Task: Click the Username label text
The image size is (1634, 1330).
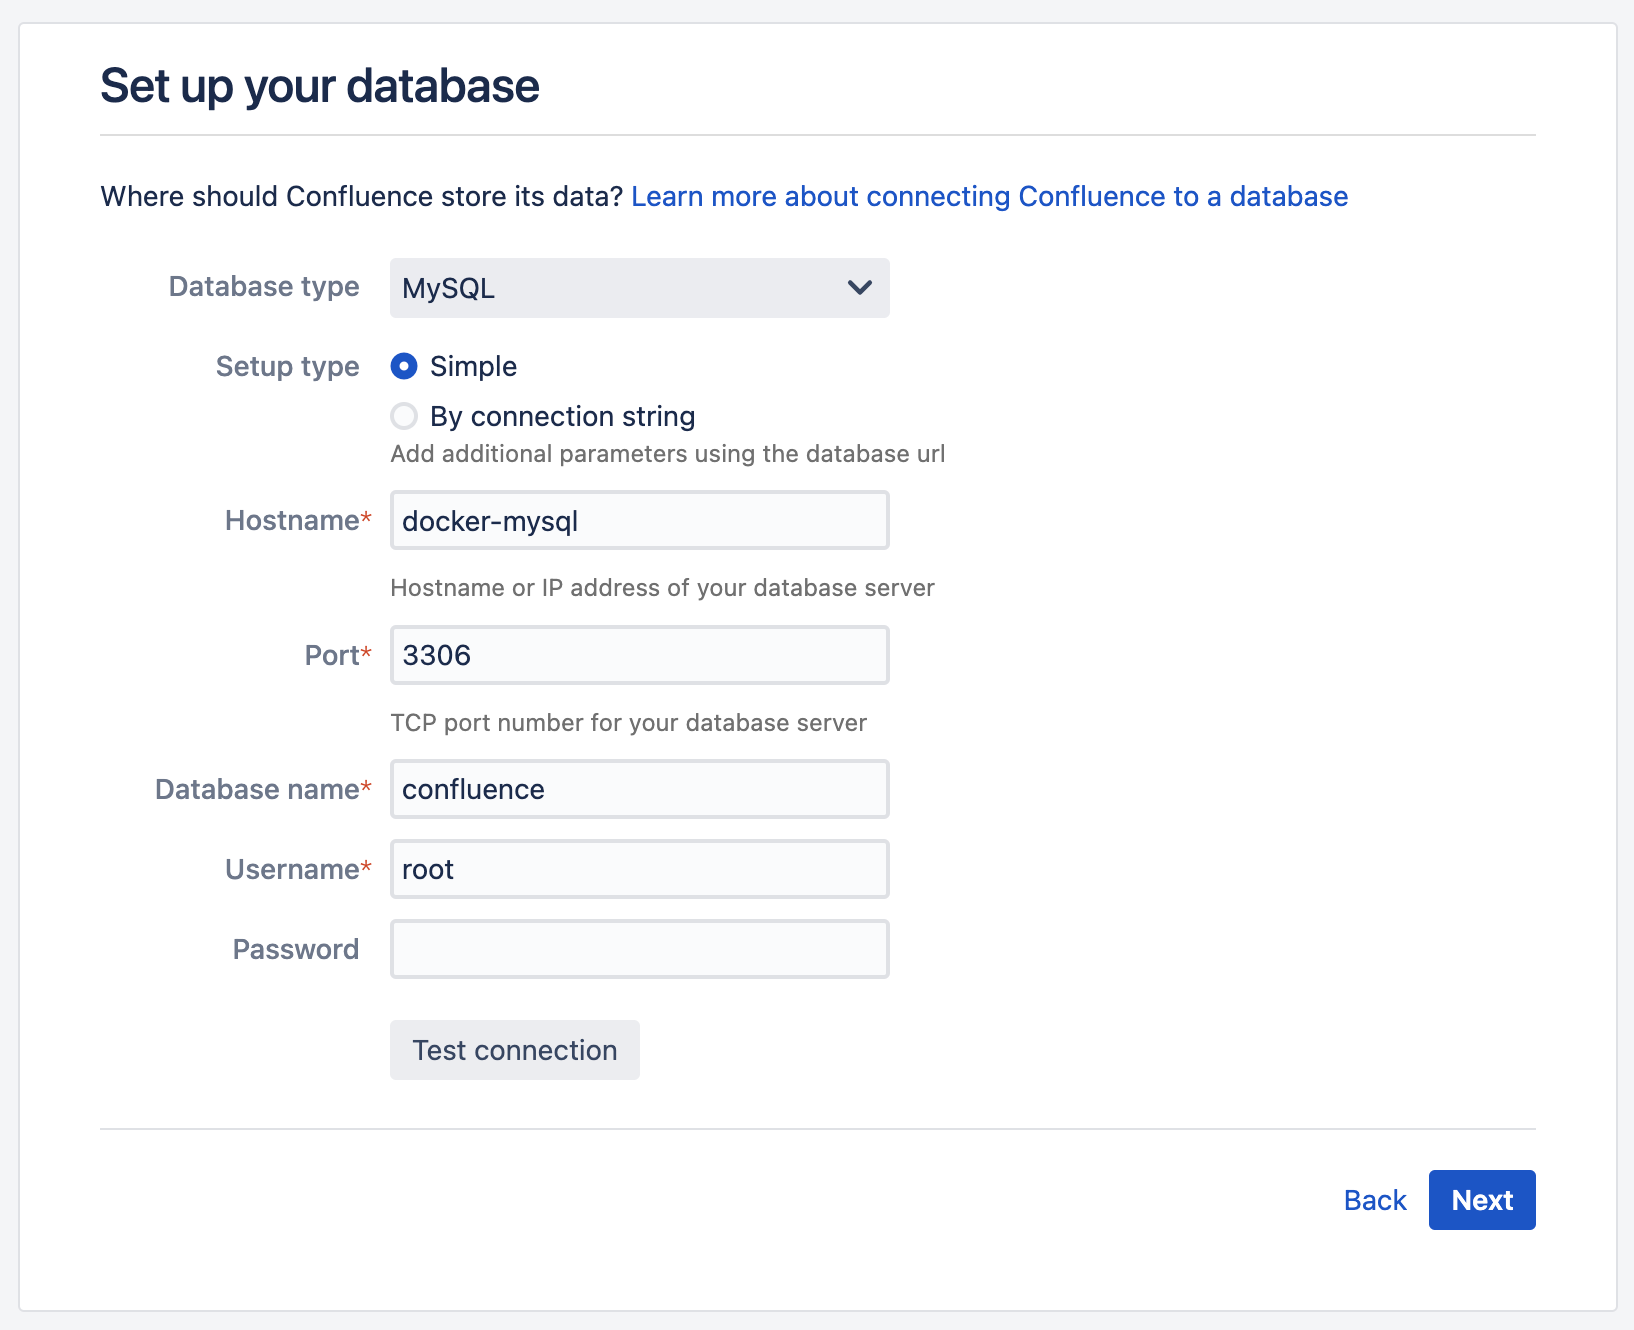Action: tap(292, 869)
